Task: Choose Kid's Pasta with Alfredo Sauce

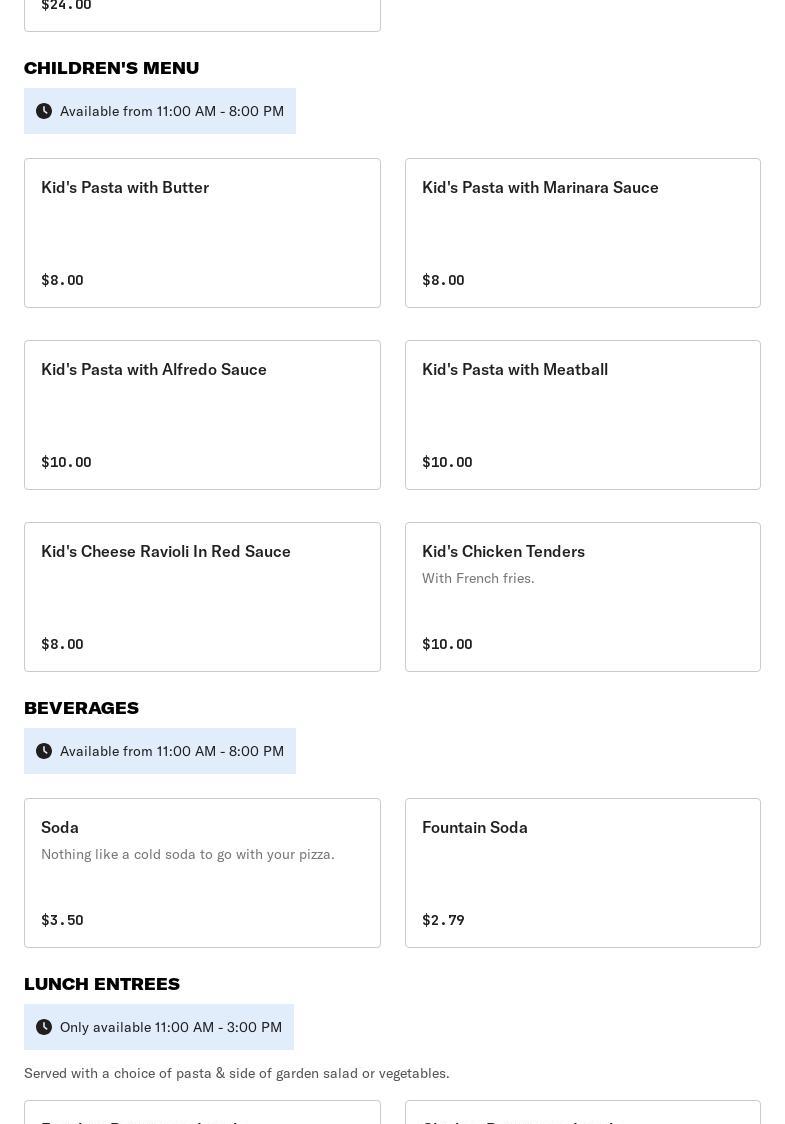Action: click(202, 415)
